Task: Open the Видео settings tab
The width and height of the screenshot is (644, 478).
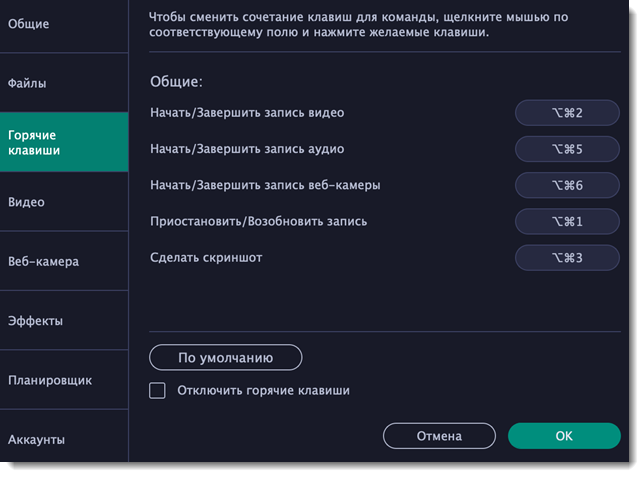Action: pyautogui.click(x=64, y=202)
